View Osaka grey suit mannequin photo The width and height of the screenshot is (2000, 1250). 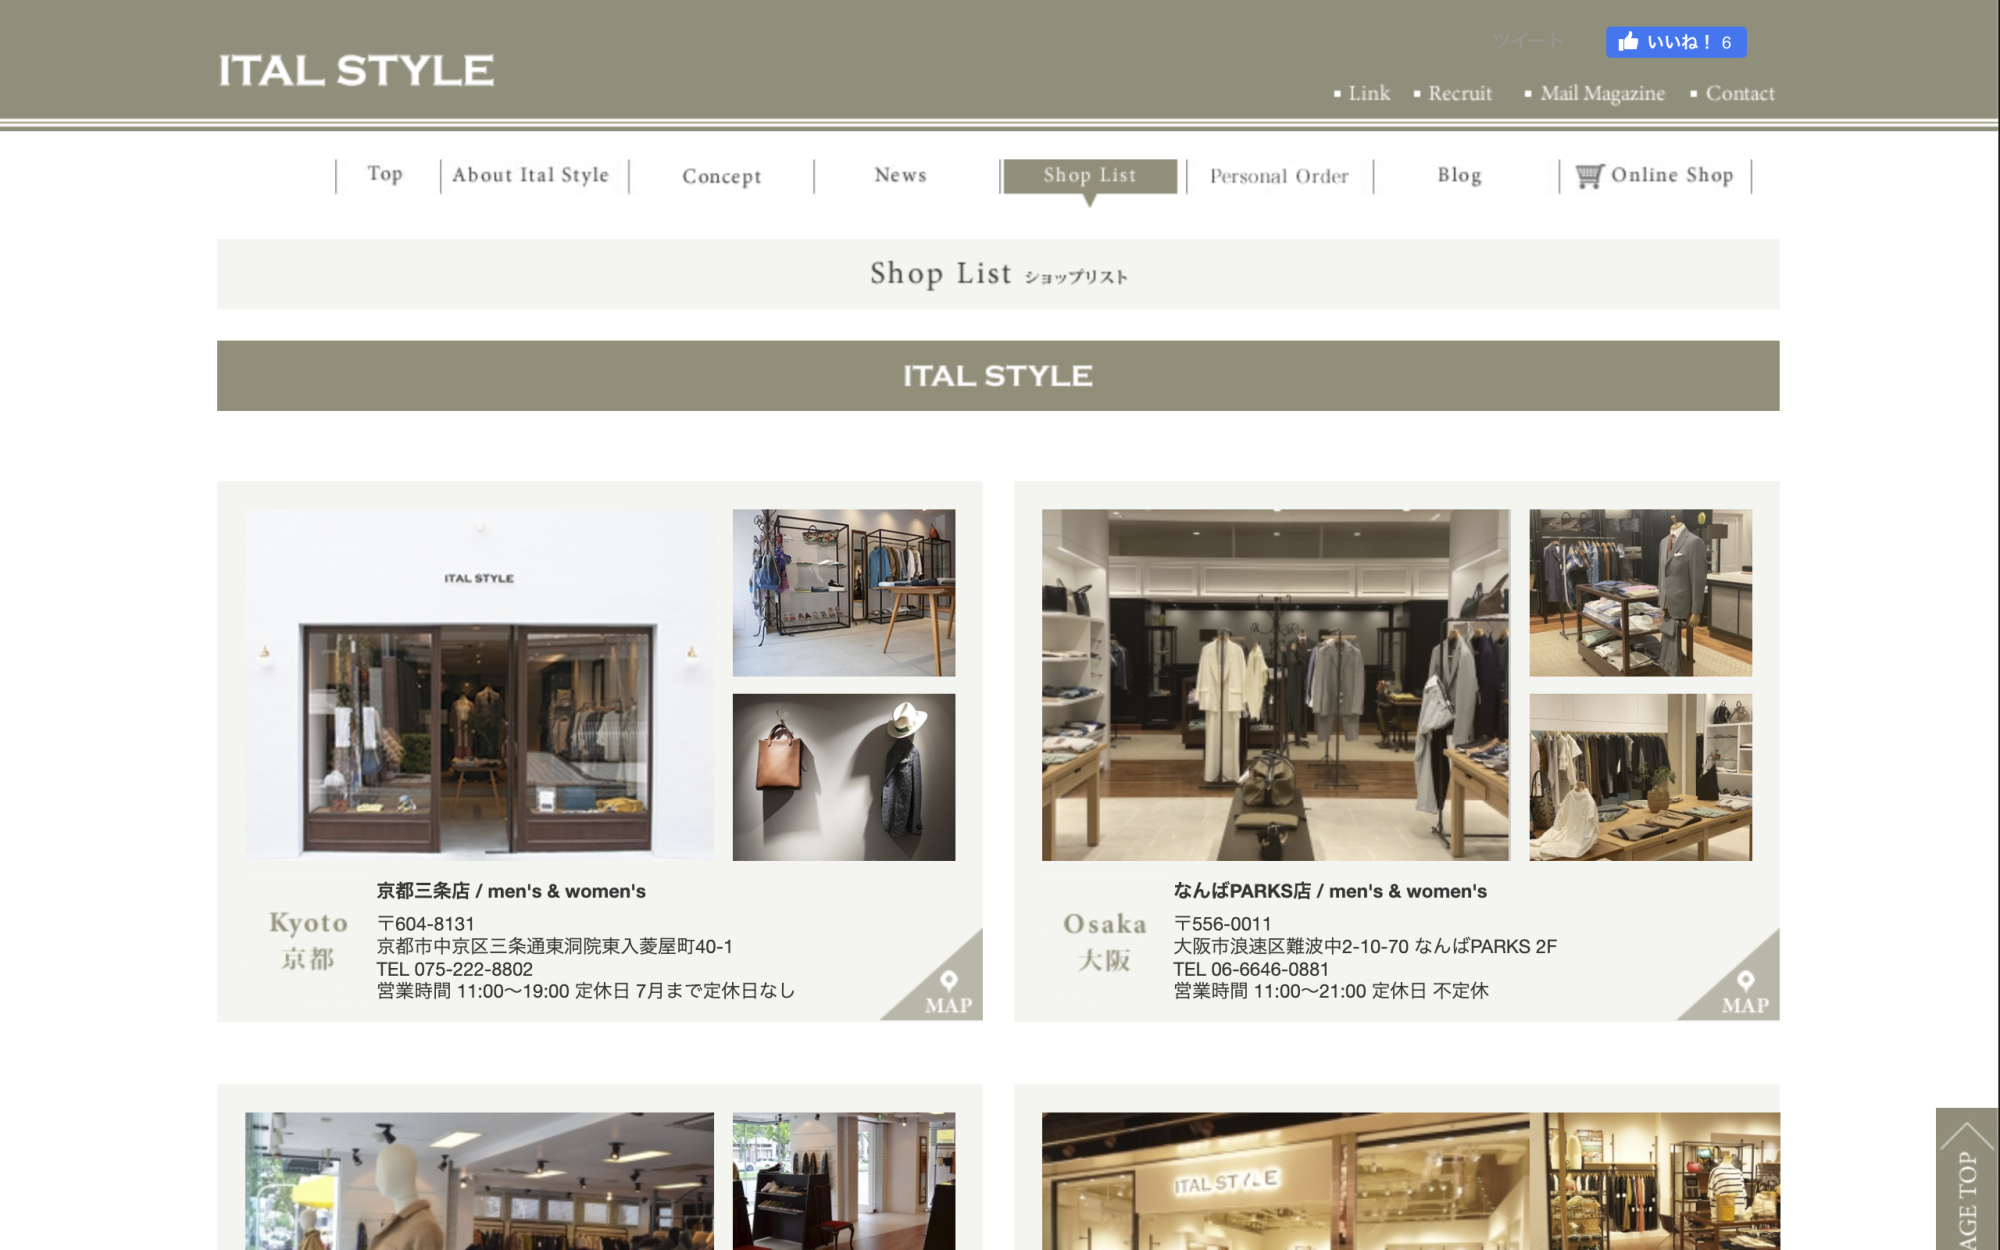[x=1641, y=593]
